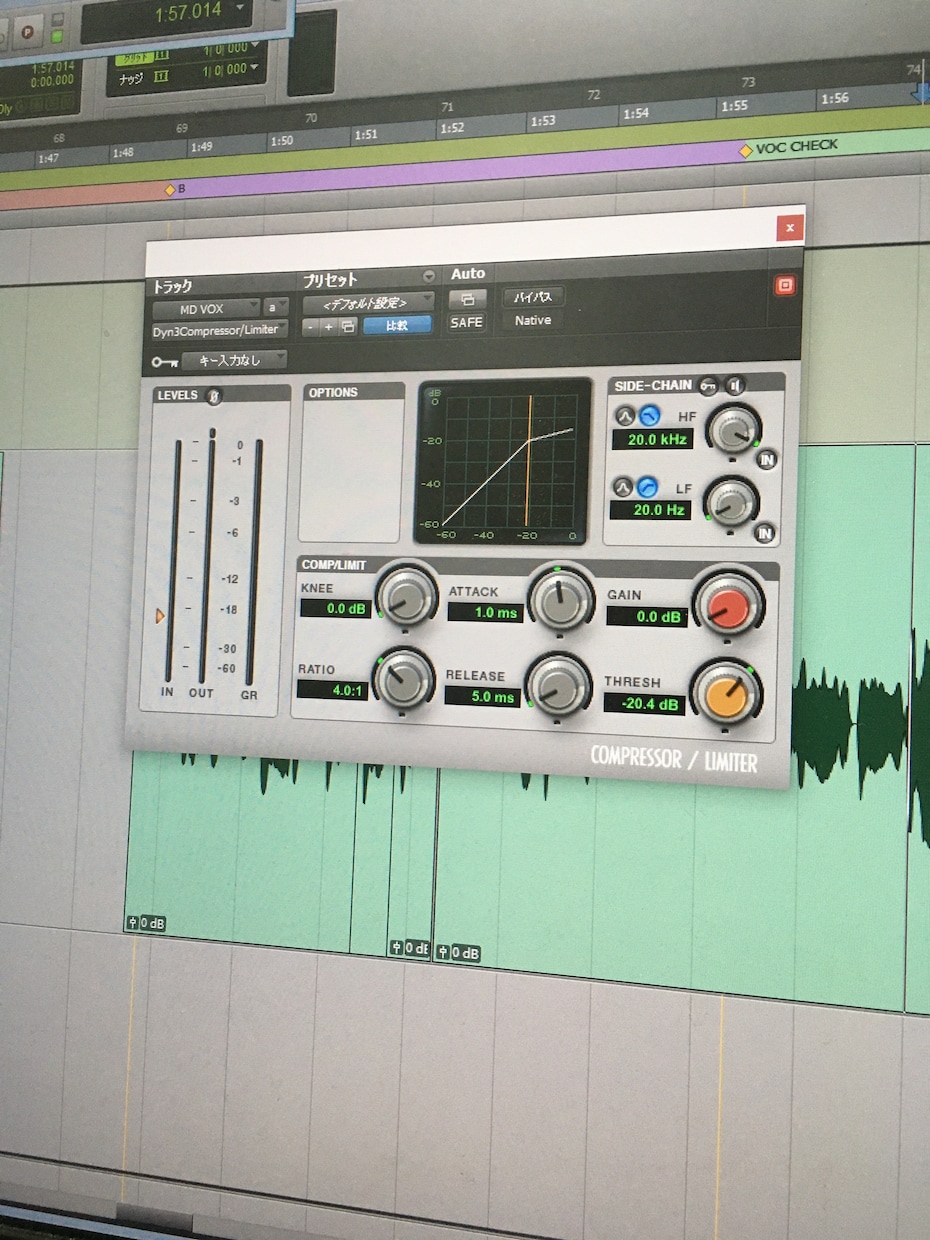Screen dimensions: 930x1240
Task: Adjust the side-chain LF frequency knob
Action: click(x=731, y=503)
